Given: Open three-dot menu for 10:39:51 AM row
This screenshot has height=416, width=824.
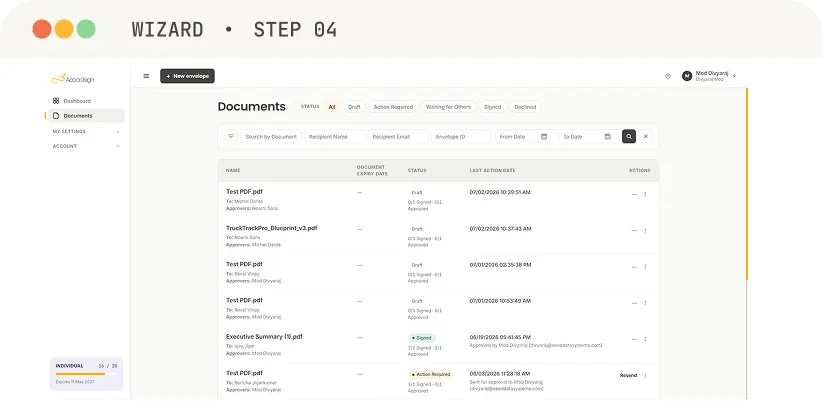Looking at the screenshot, I should pyautogui.click(x=645, y=194).
